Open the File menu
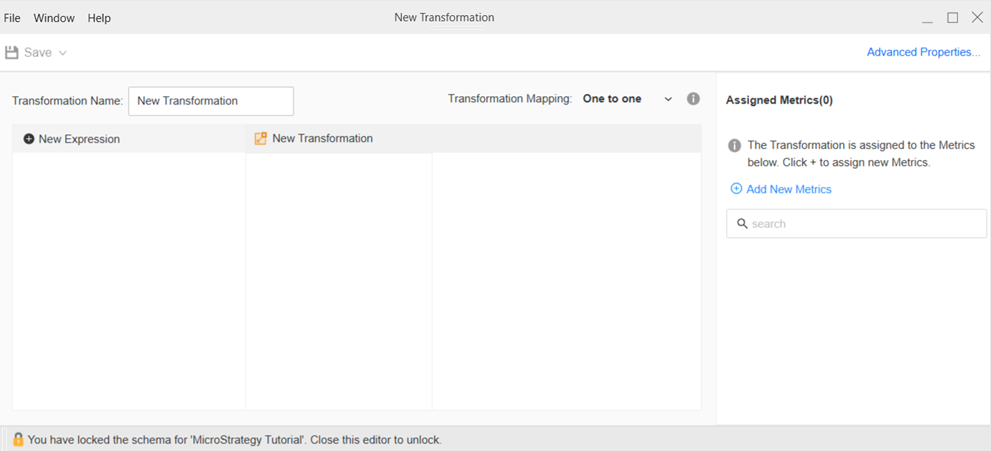Image resolution: width=991 pixels, height=451 pixels. click(12, 18)
